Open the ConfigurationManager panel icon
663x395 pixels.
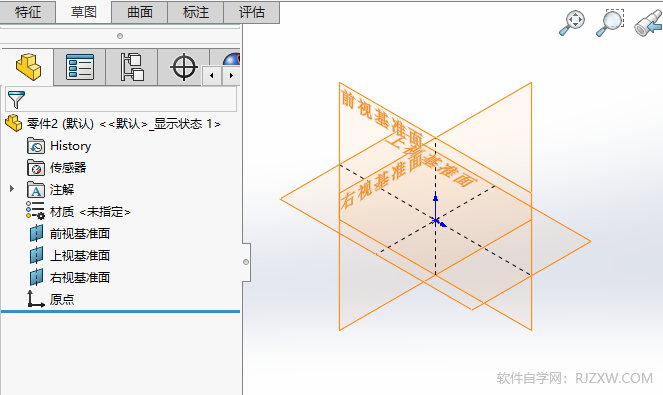point(132,67)
